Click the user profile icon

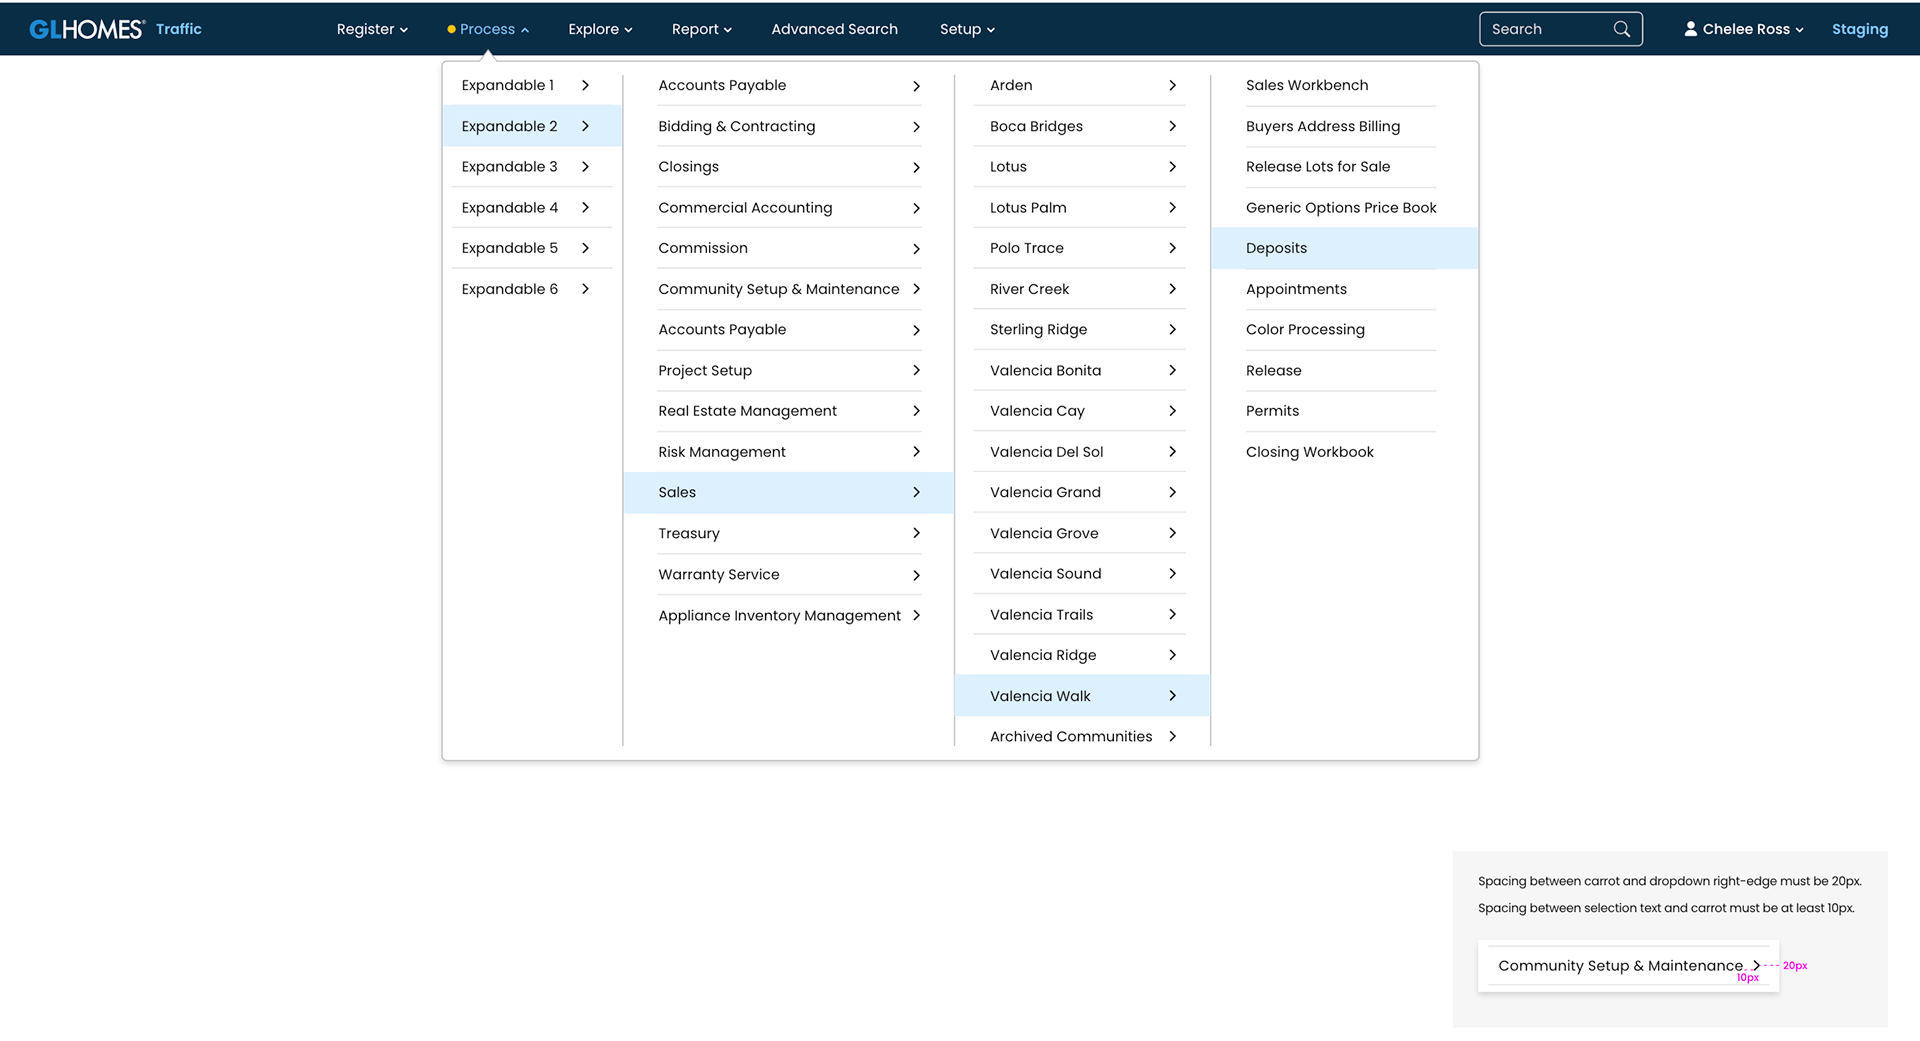click(x=1690, y=29)
